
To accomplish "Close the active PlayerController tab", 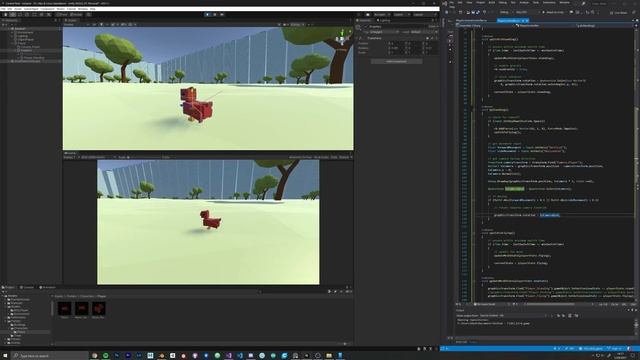I will (527, 20).
